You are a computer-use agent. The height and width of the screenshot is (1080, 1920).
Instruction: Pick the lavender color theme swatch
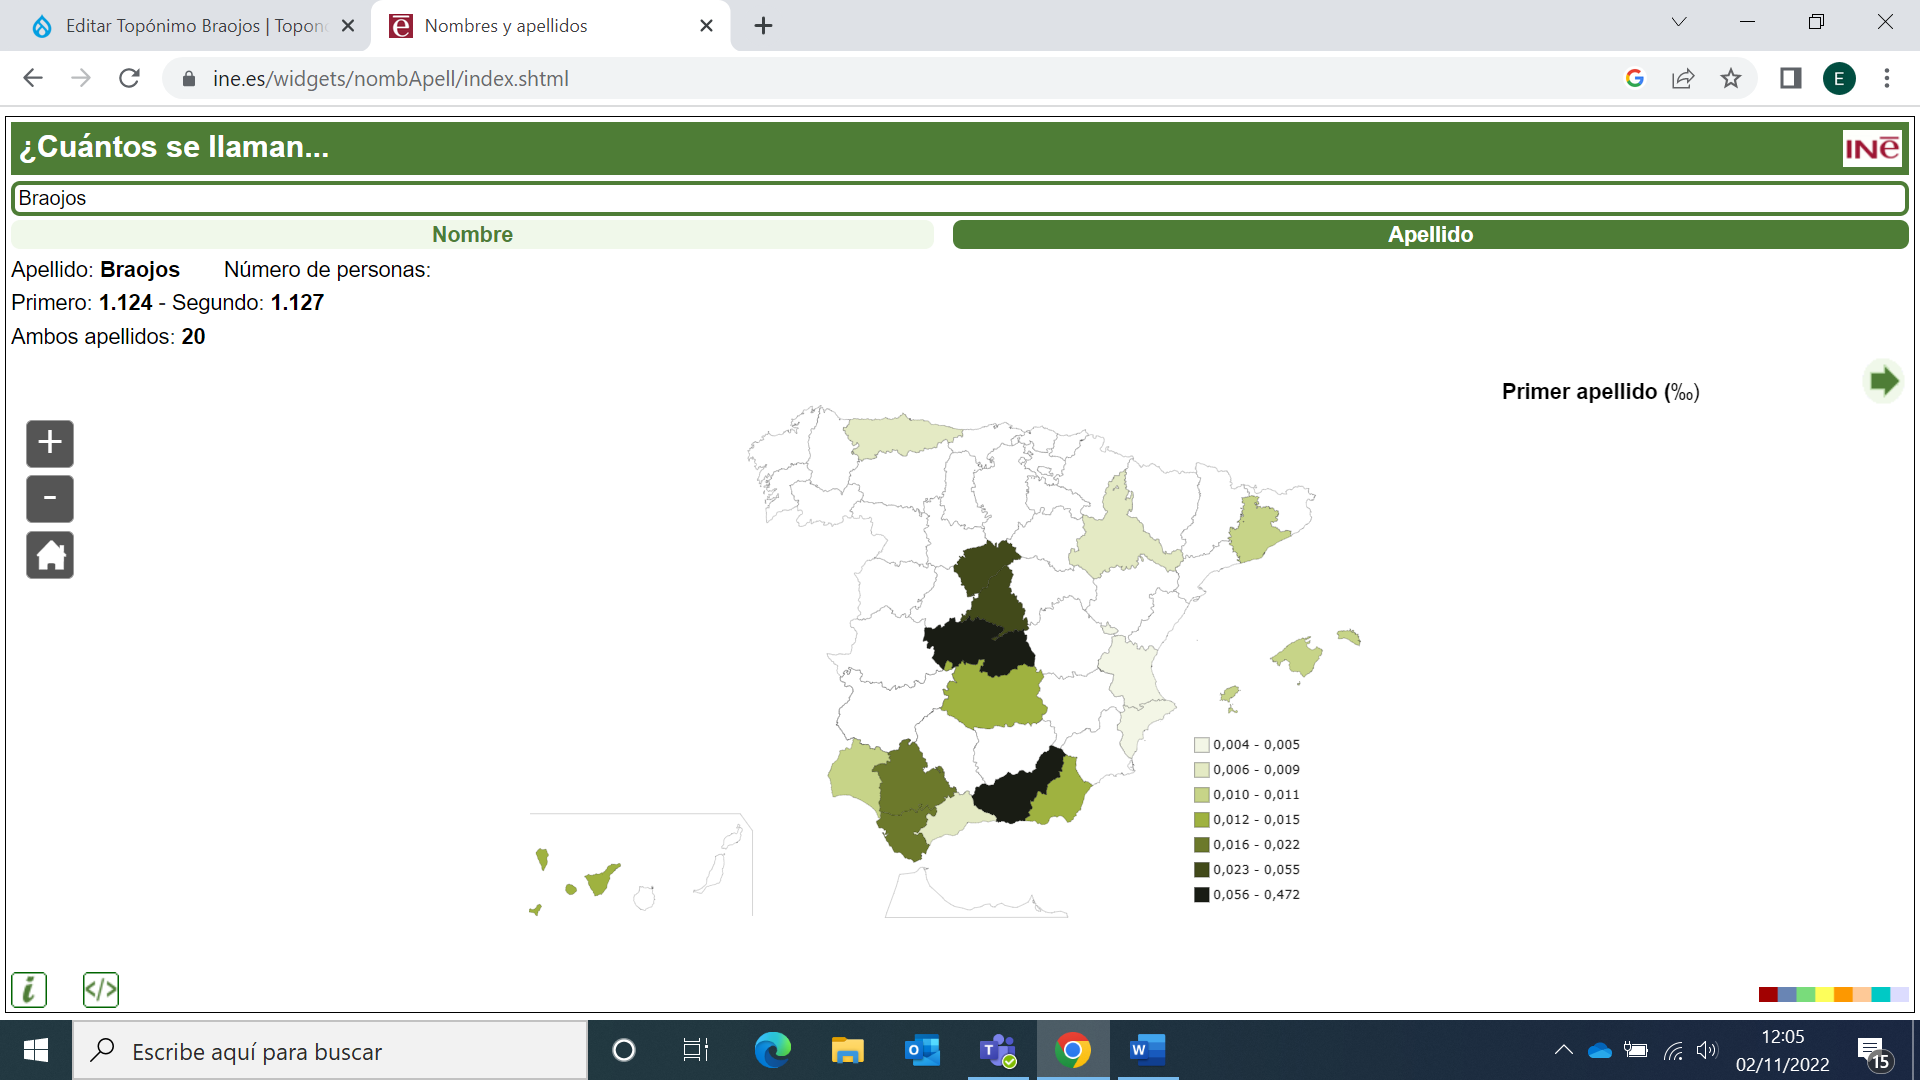click(1899, 994)
